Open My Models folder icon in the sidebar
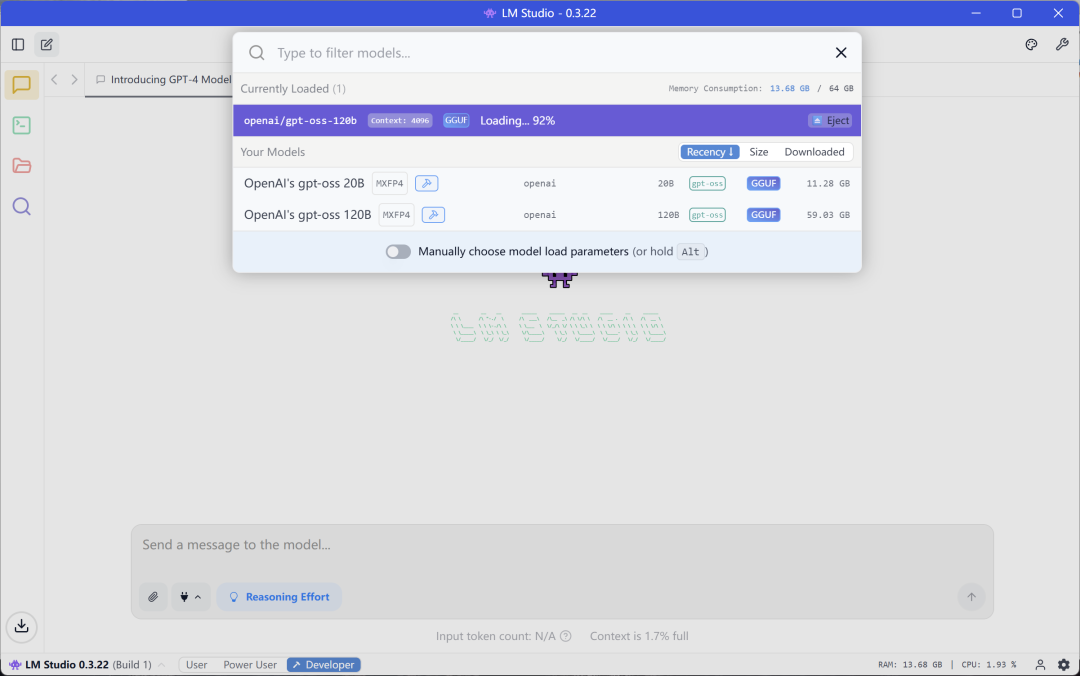Screen dimensions: 1080x676 pos(21,165)
